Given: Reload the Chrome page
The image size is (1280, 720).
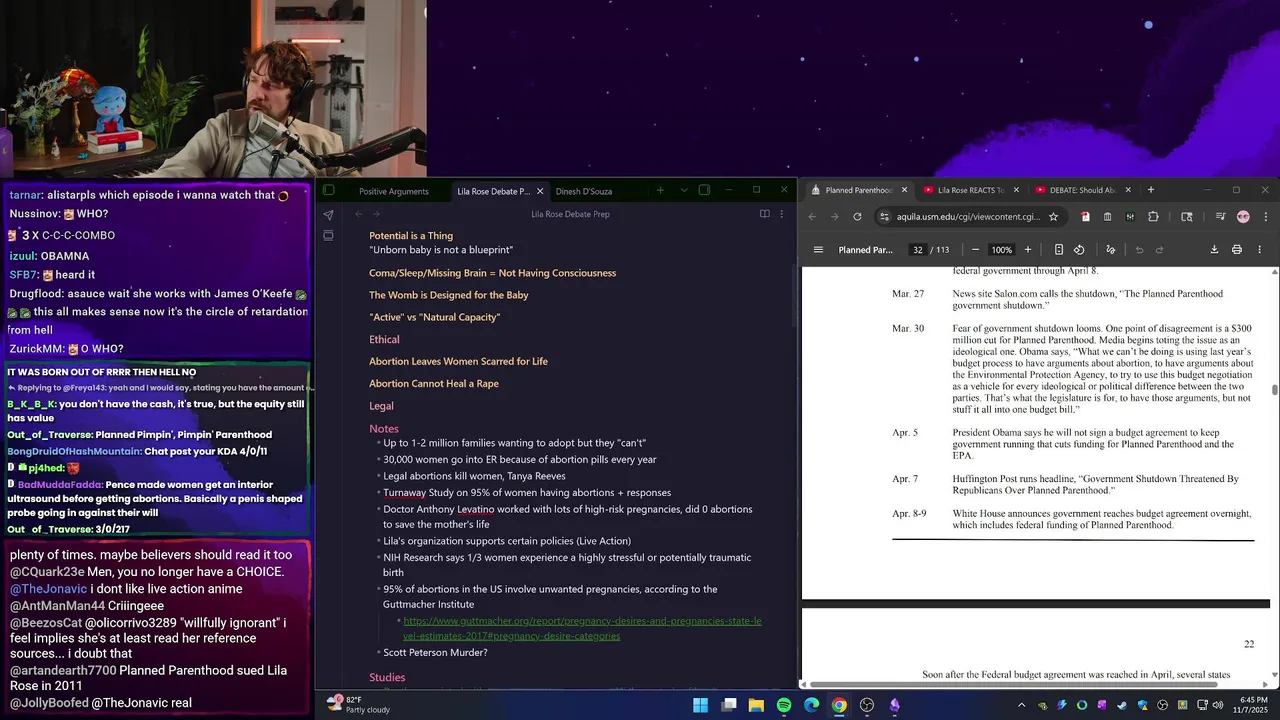Looking at the screenshot, I should 857,217.
